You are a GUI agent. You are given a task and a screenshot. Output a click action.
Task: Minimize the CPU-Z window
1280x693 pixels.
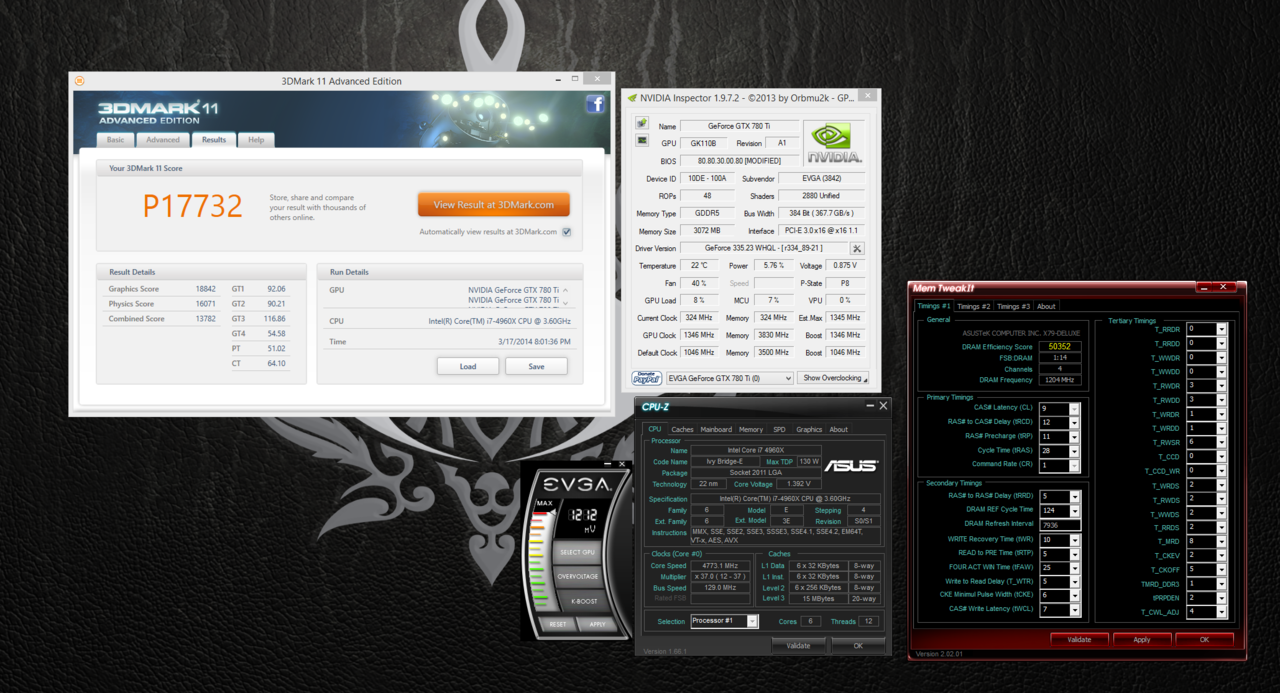pos(869,405)
